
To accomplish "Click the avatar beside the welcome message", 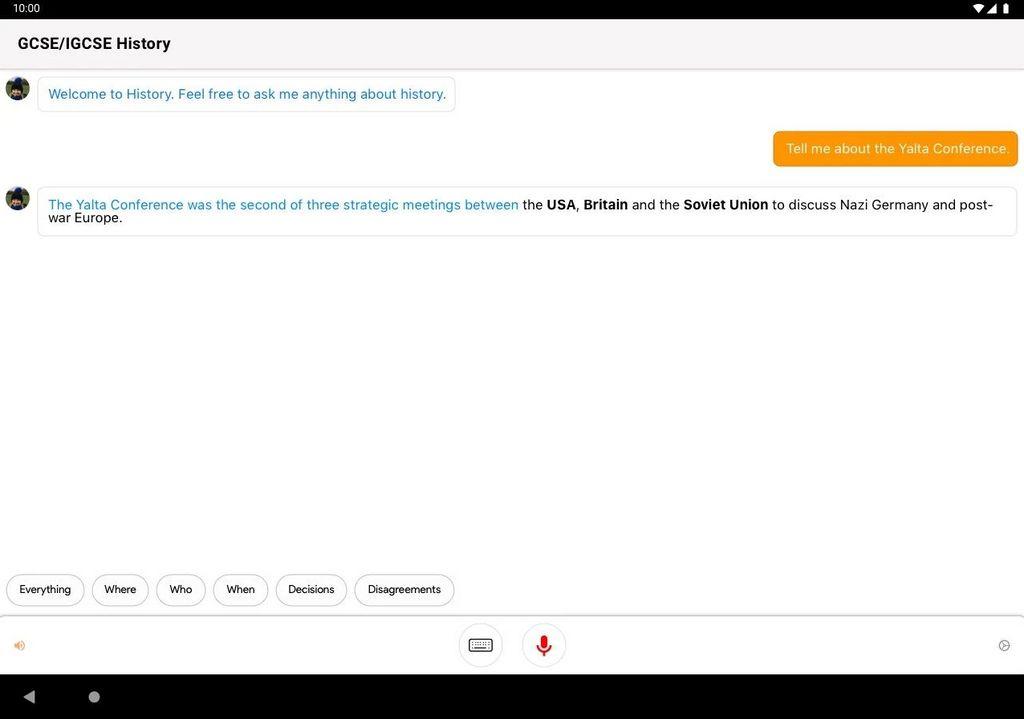I will coord(18,88).
